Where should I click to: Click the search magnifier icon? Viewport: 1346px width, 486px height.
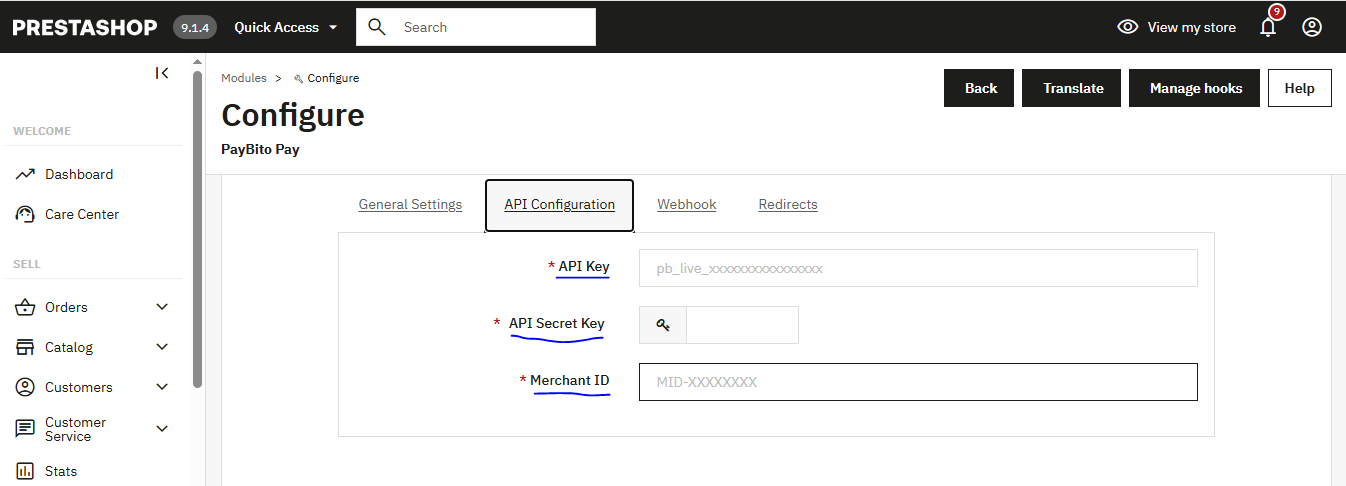[x=377, y=27]
